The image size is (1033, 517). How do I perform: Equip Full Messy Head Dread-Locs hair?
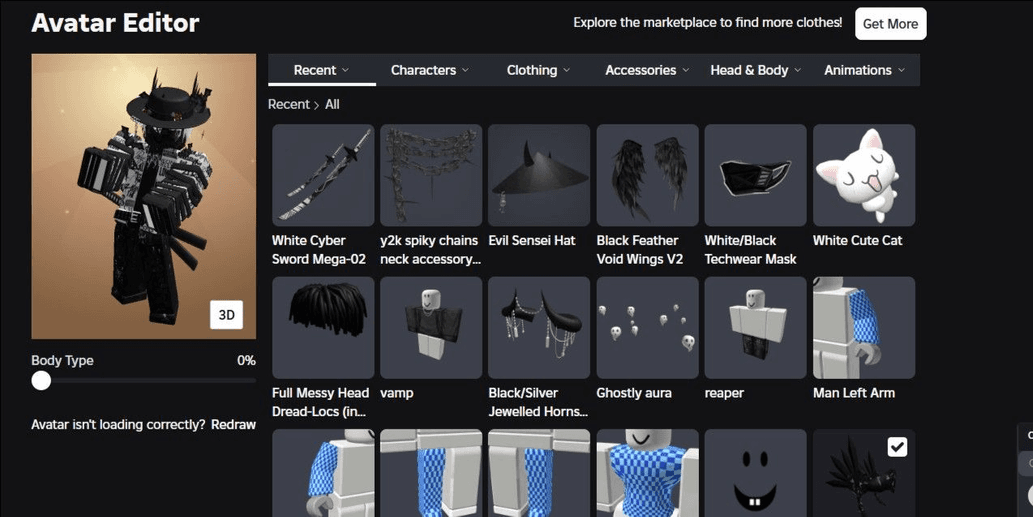pyautogui.click(x=323, y=327)
